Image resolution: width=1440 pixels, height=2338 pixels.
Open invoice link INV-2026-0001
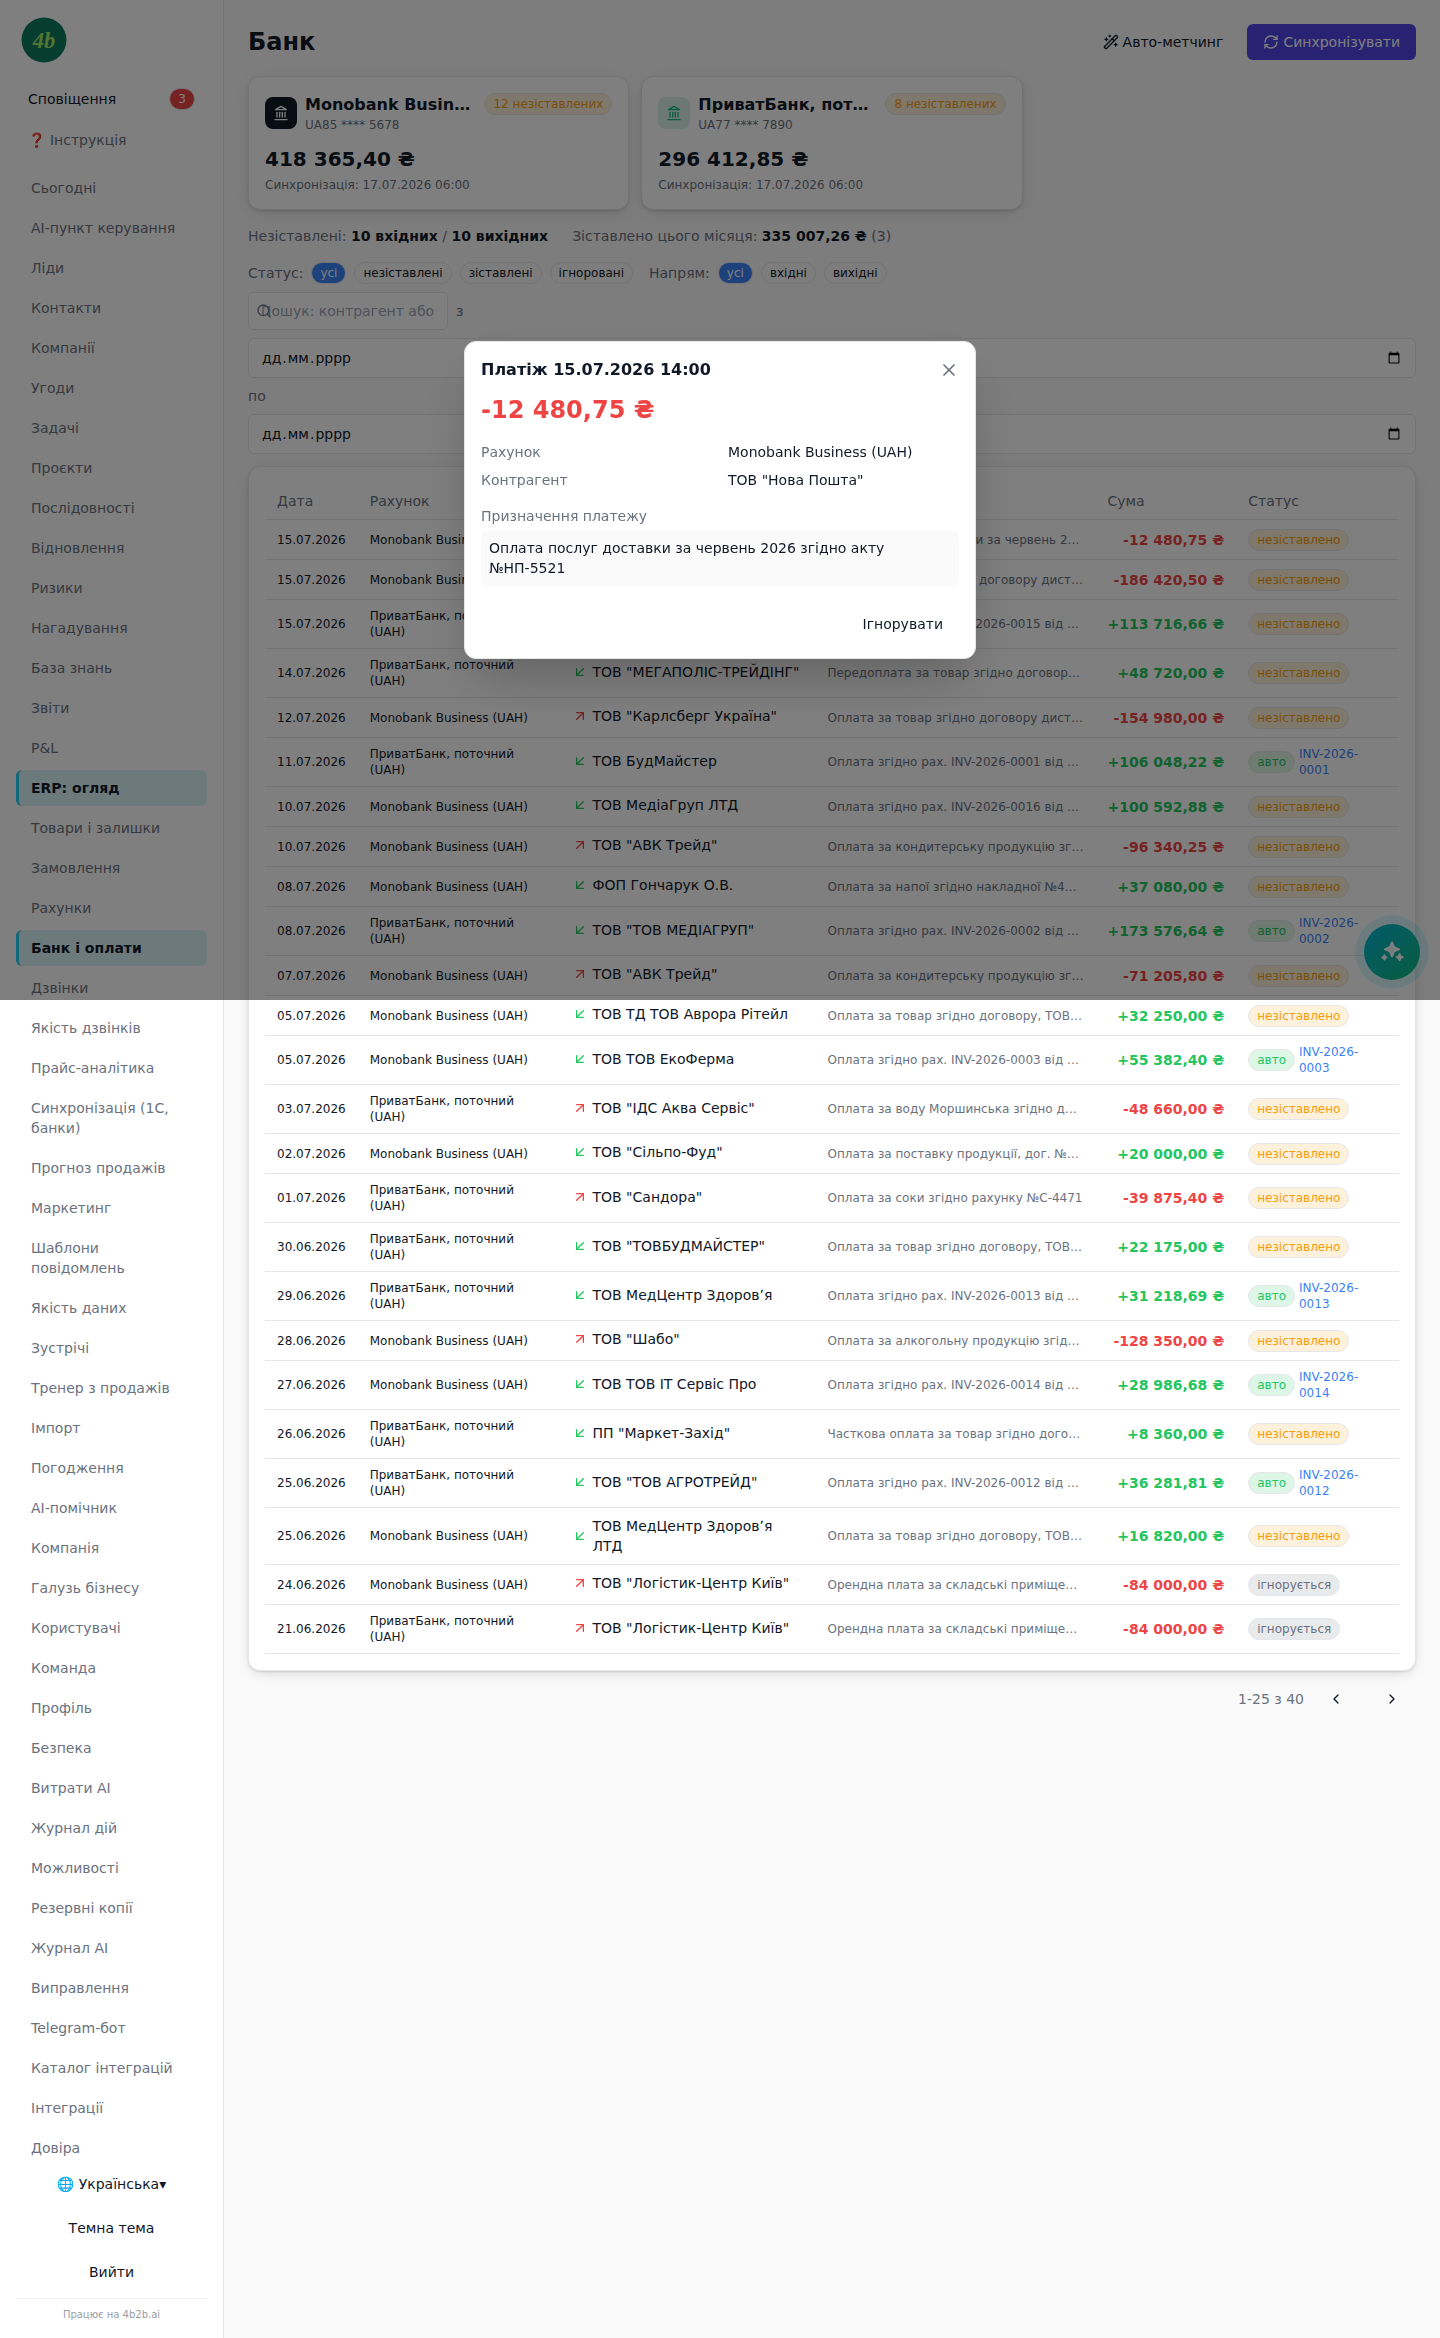(1328, 762)
